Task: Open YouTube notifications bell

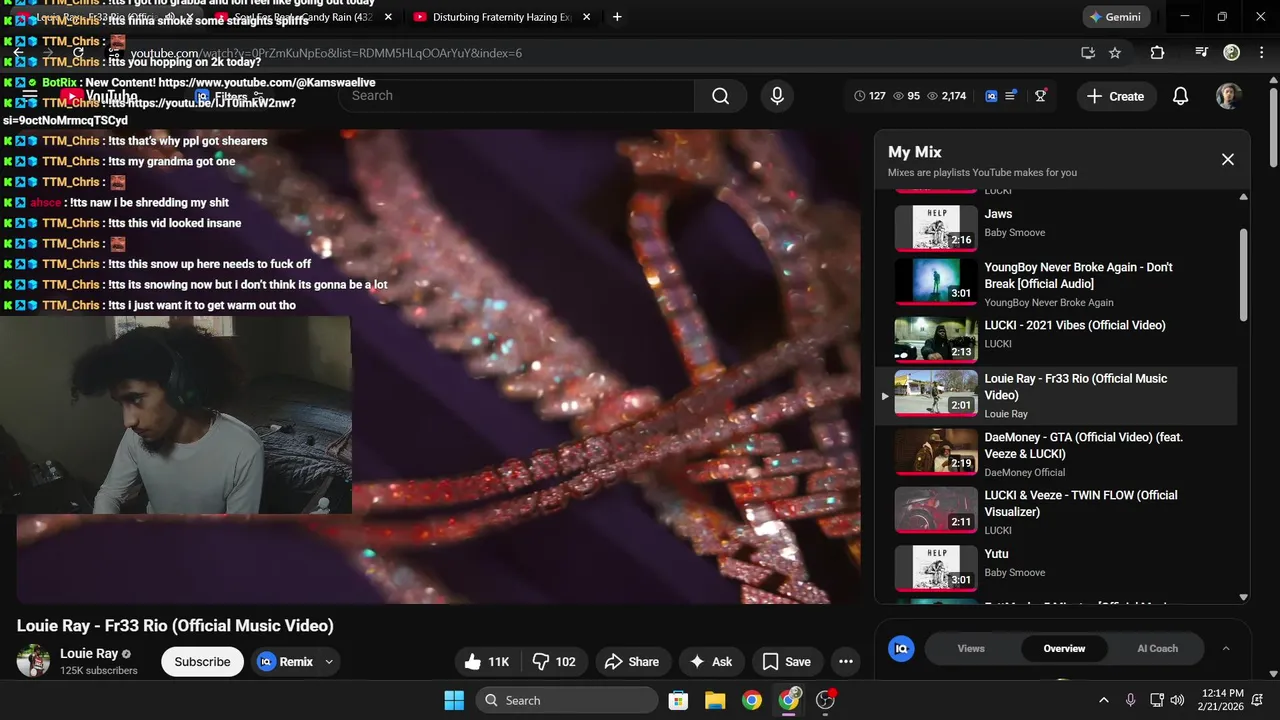Action: coord(1180,96)
